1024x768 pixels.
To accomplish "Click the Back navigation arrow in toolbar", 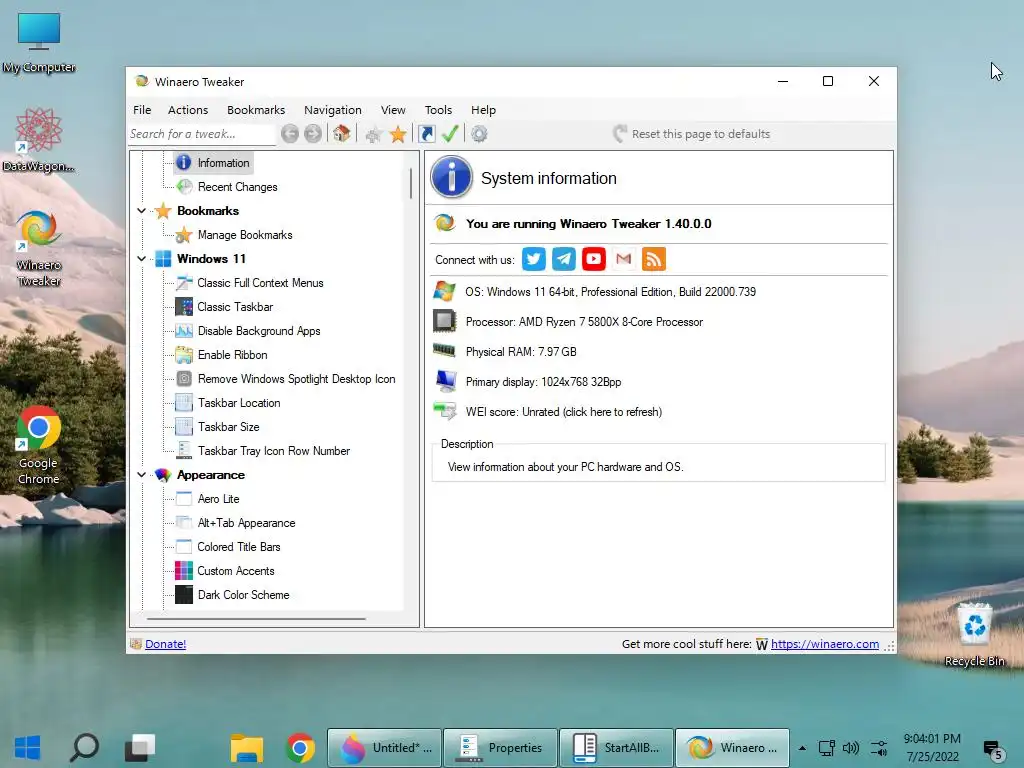I will tap(290, 134).
